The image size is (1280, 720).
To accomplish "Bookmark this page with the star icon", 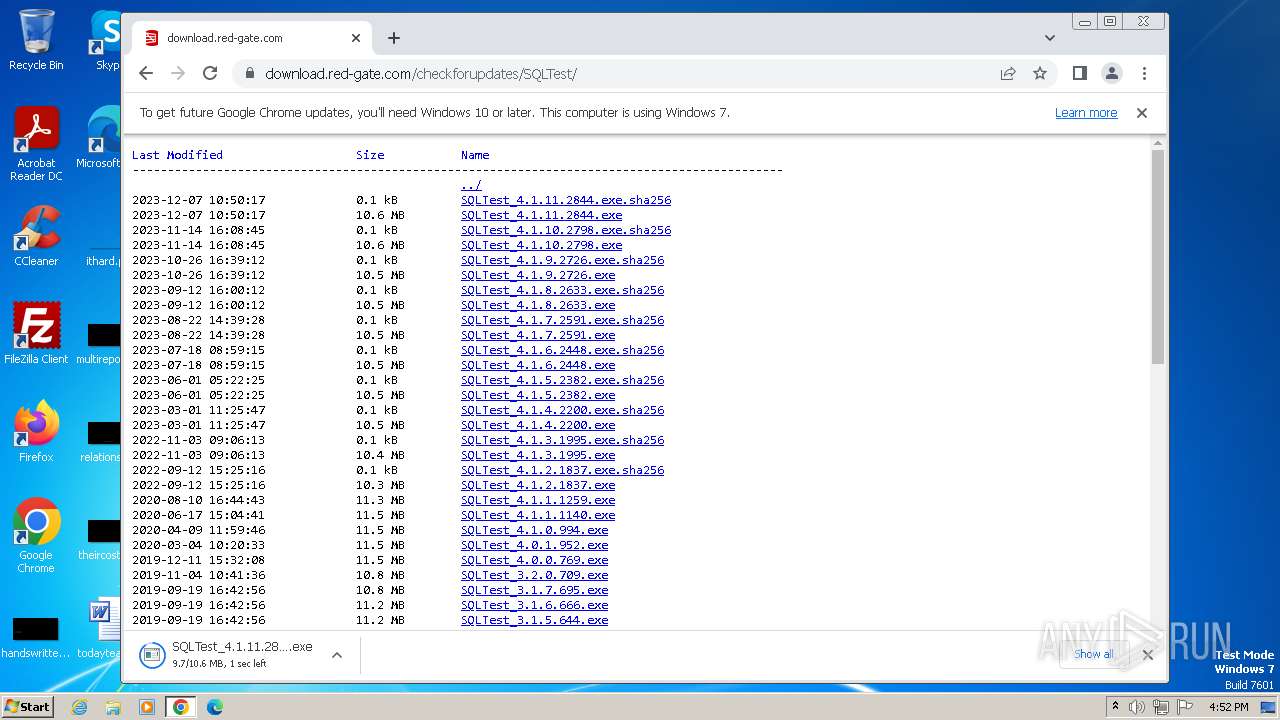I will 1040,73.
